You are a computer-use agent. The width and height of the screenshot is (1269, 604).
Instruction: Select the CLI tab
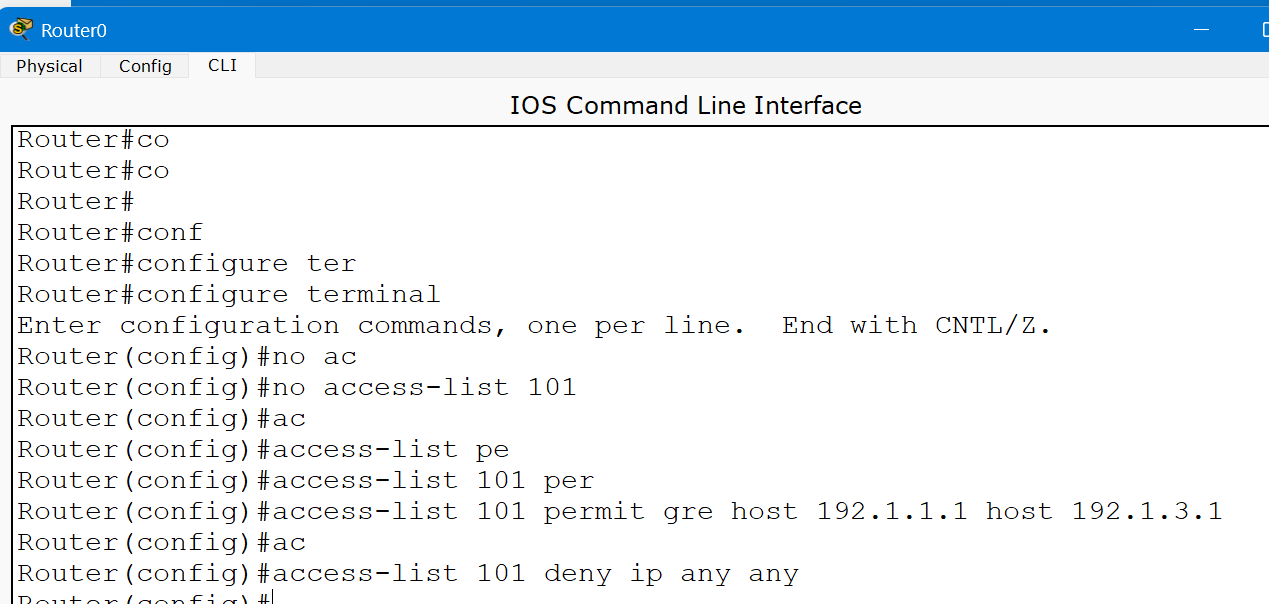coord(222,66)
